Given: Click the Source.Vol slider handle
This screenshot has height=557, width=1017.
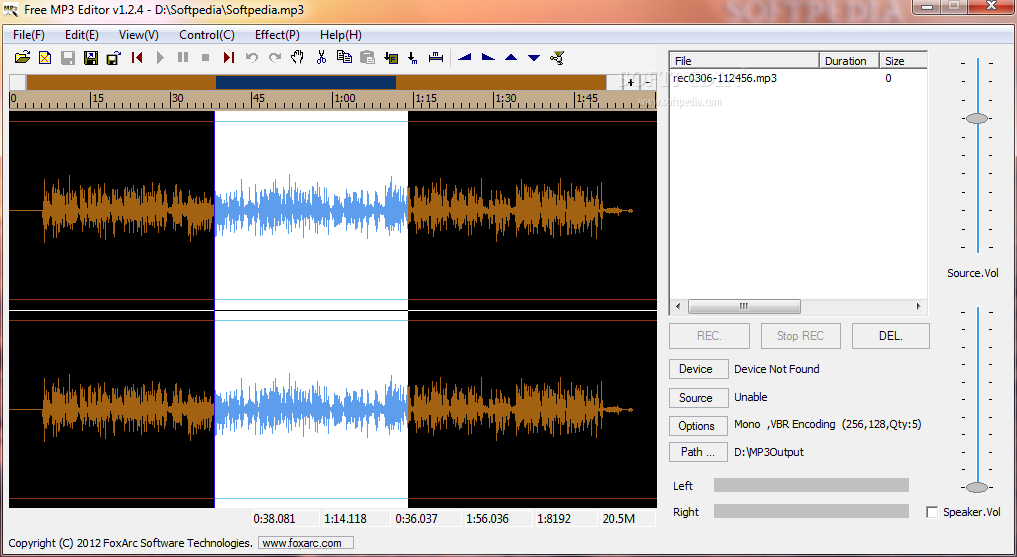Looking at the screenshot, I should point(977,119).
